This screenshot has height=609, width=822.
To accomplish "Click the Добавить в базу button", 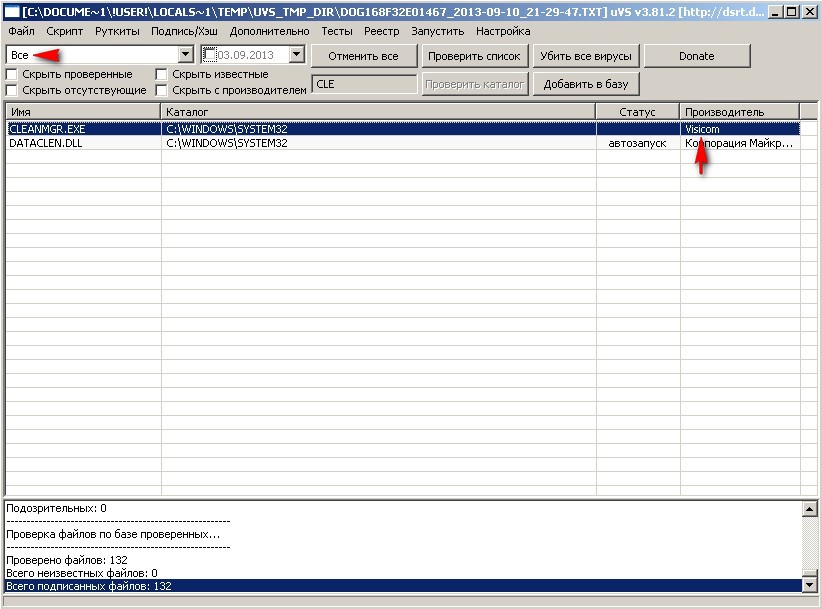I will [586, 84].
